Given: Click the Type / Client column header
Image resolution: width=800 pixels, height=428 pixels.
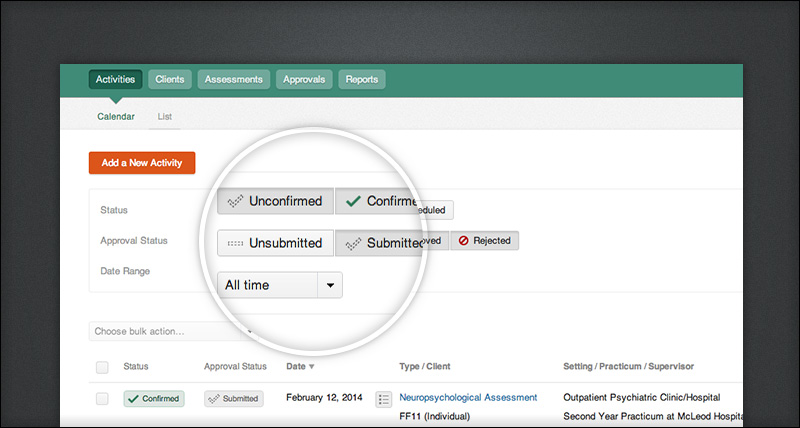Looking at the screenshot, I should (x=425, y=366).
